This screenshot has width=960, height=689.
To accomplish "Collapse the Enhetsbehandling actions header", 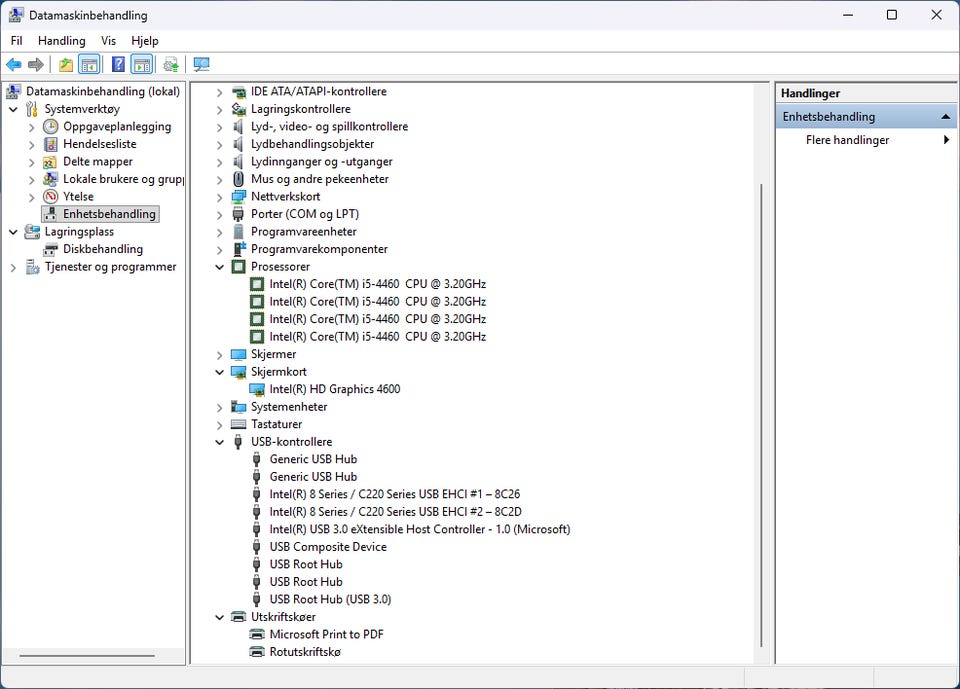I will (945, 117).
